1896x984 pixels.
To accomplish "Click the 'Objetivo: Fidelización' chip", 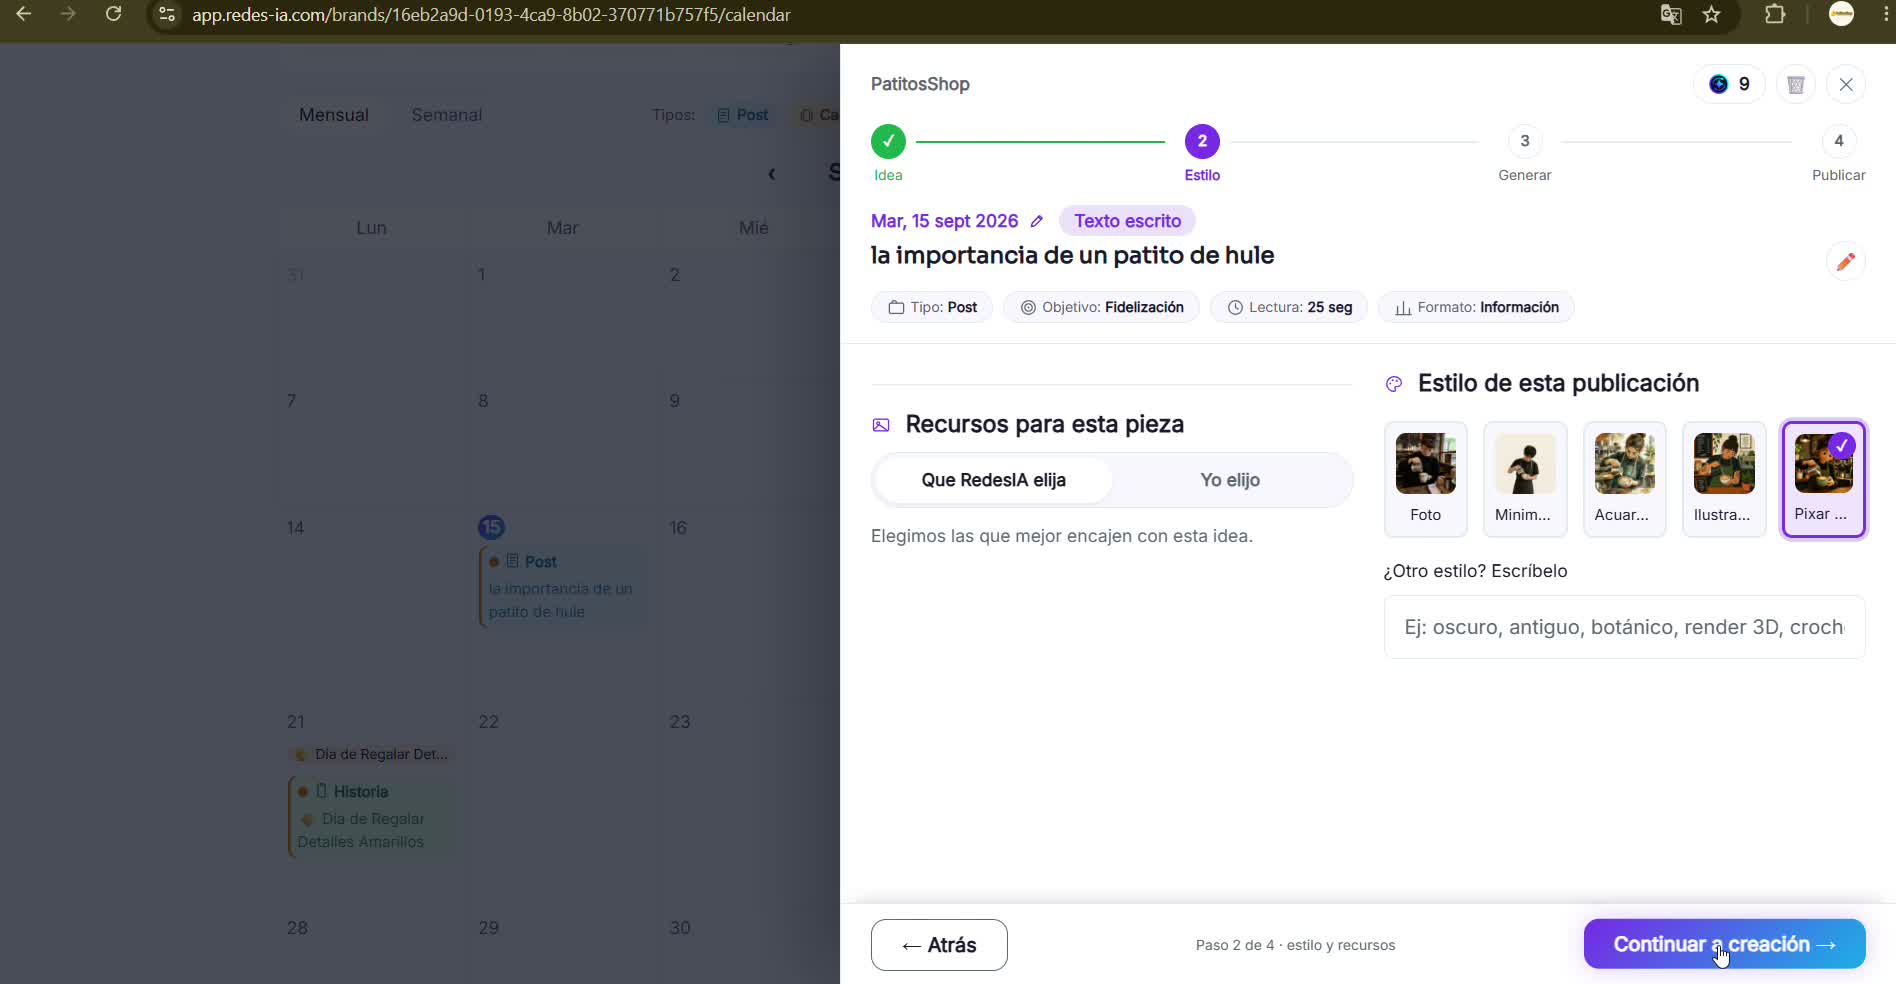I will click(x=1101, y=307).
